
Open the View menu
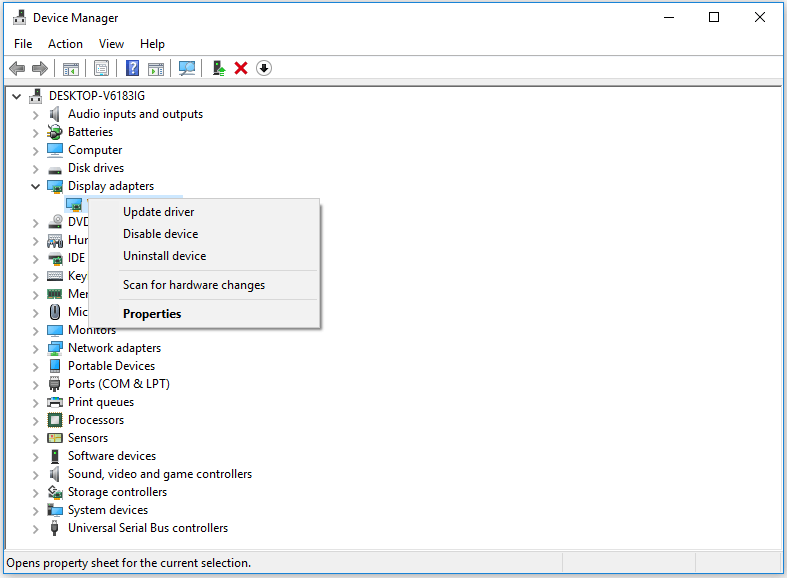(111, 44)
